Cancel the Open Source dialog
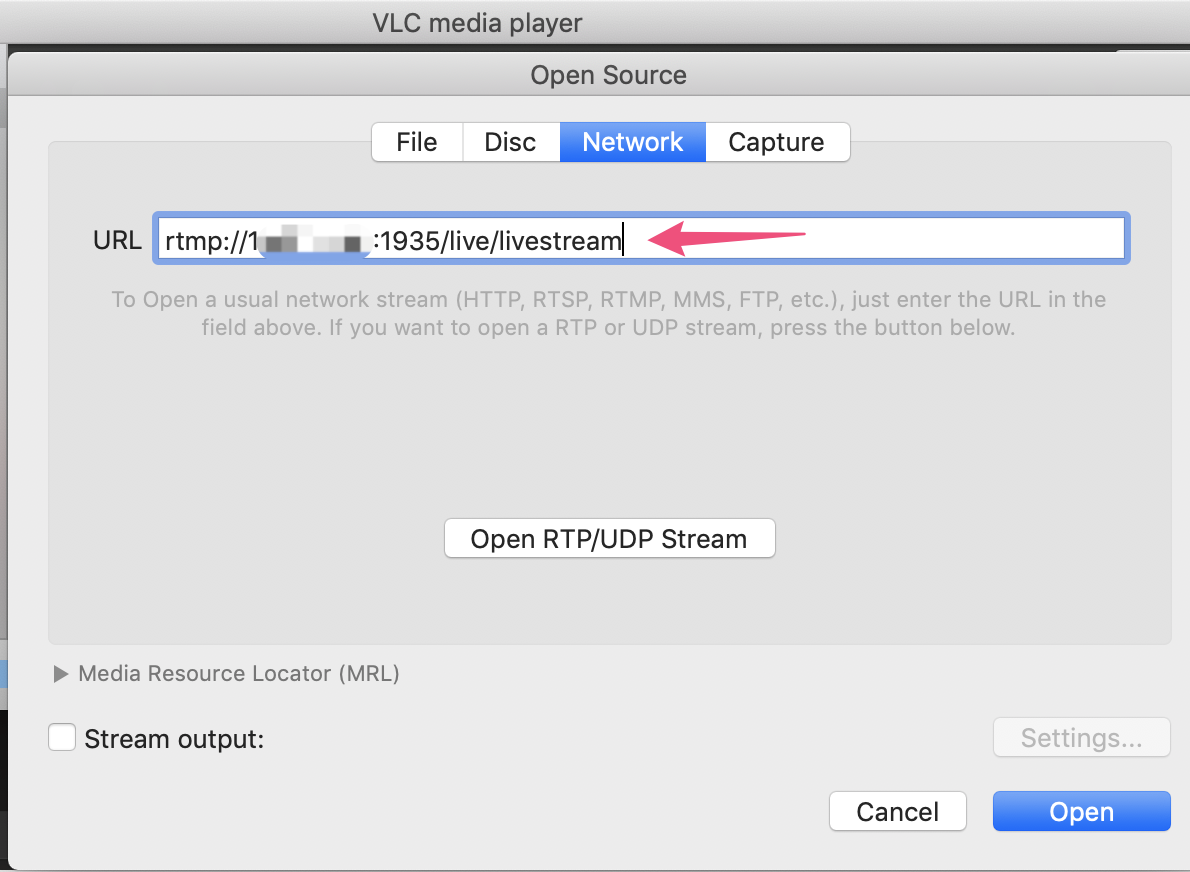The height and width of the screenshot is (872, 1190). point(898,812)
